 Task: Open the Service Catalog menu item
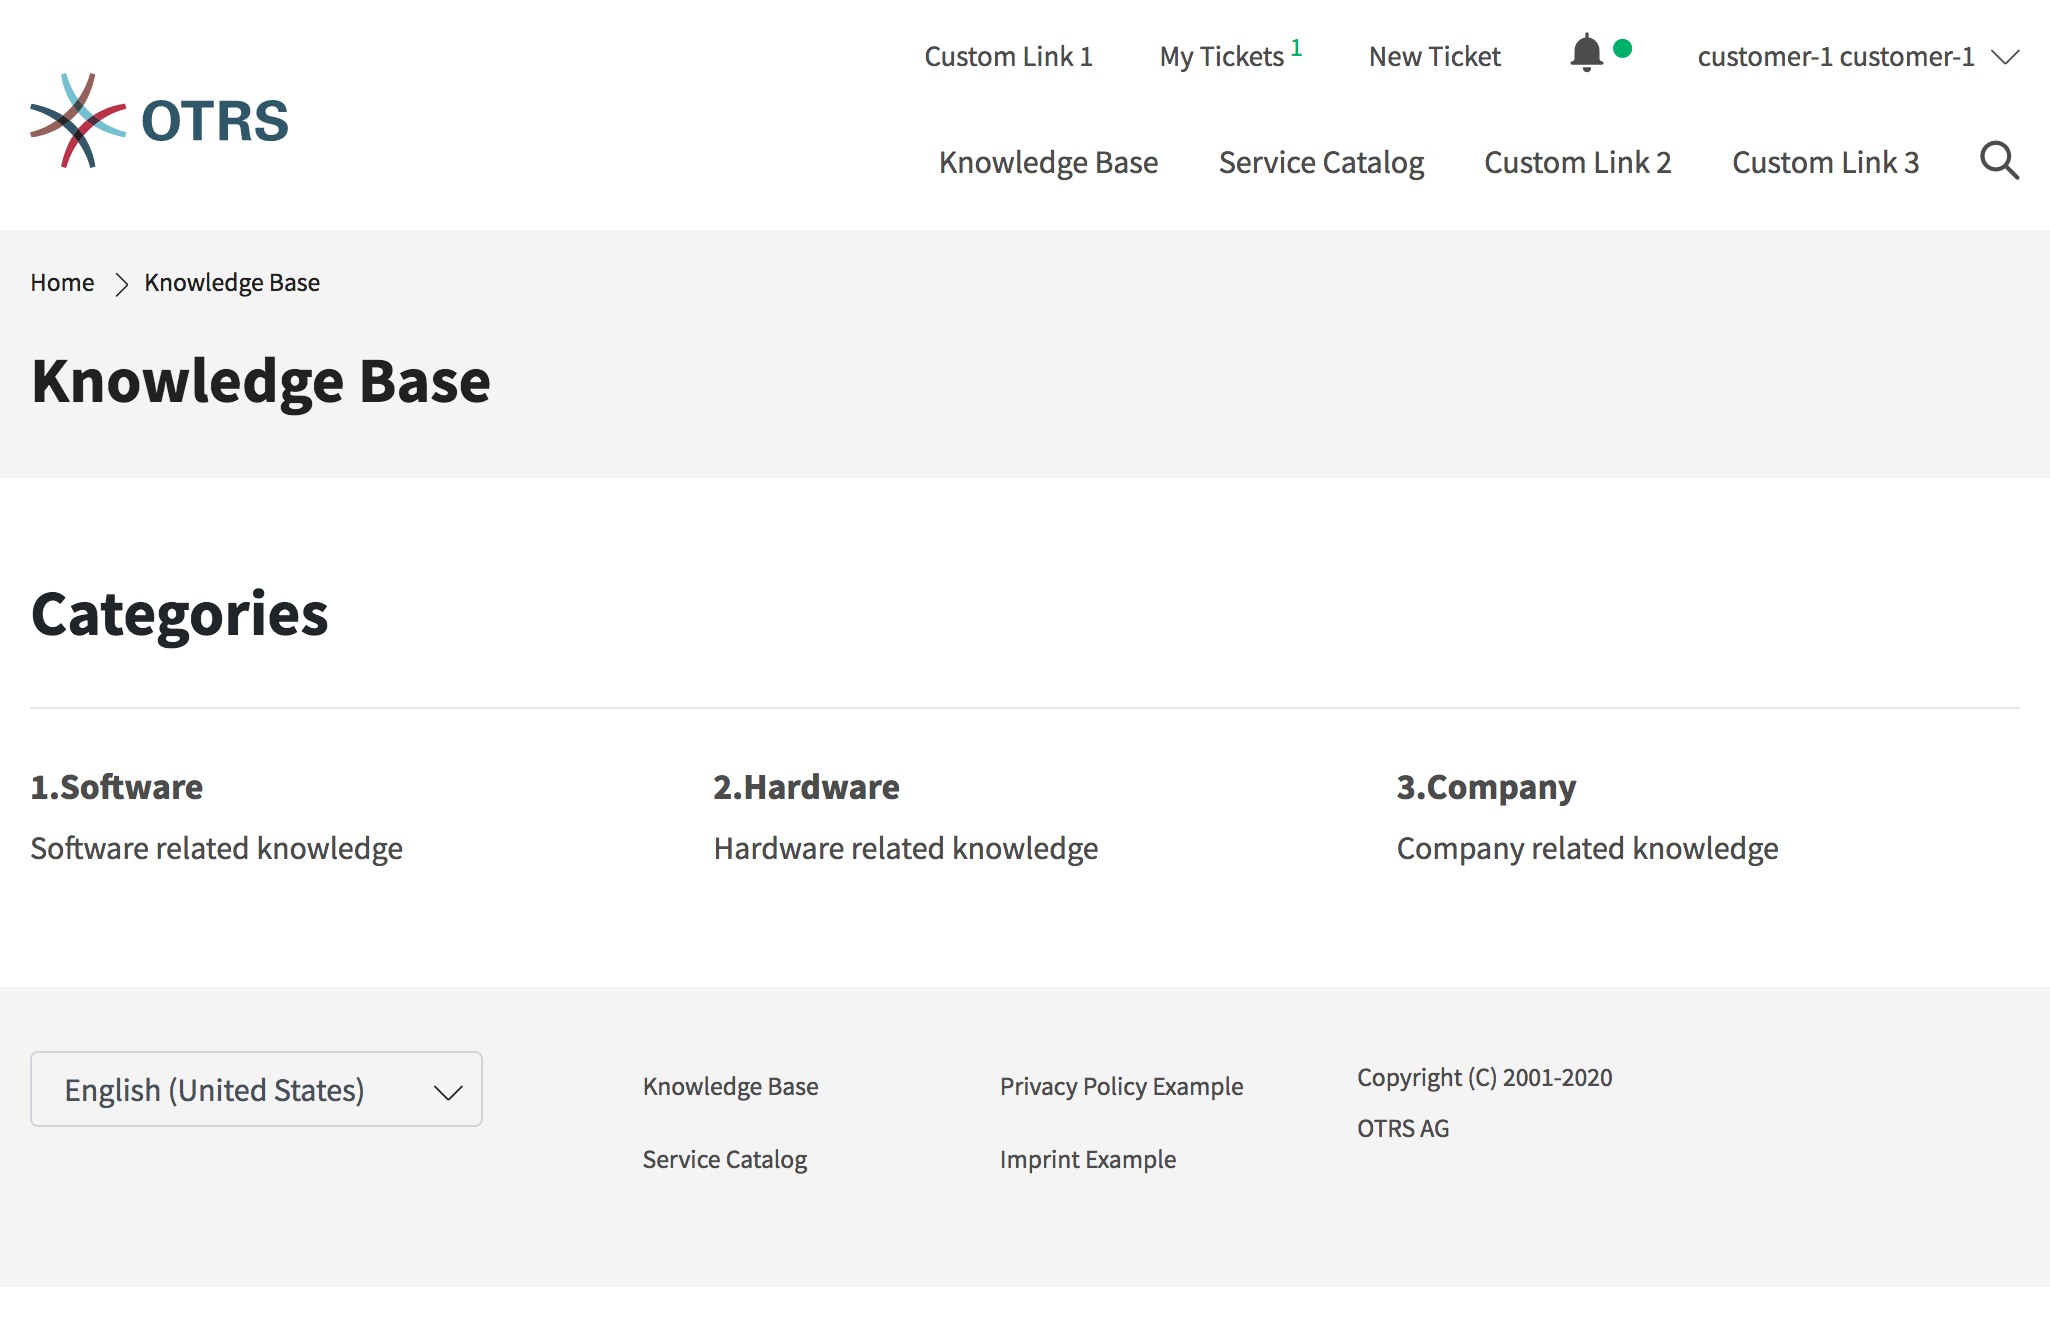tap(1319, 161)
